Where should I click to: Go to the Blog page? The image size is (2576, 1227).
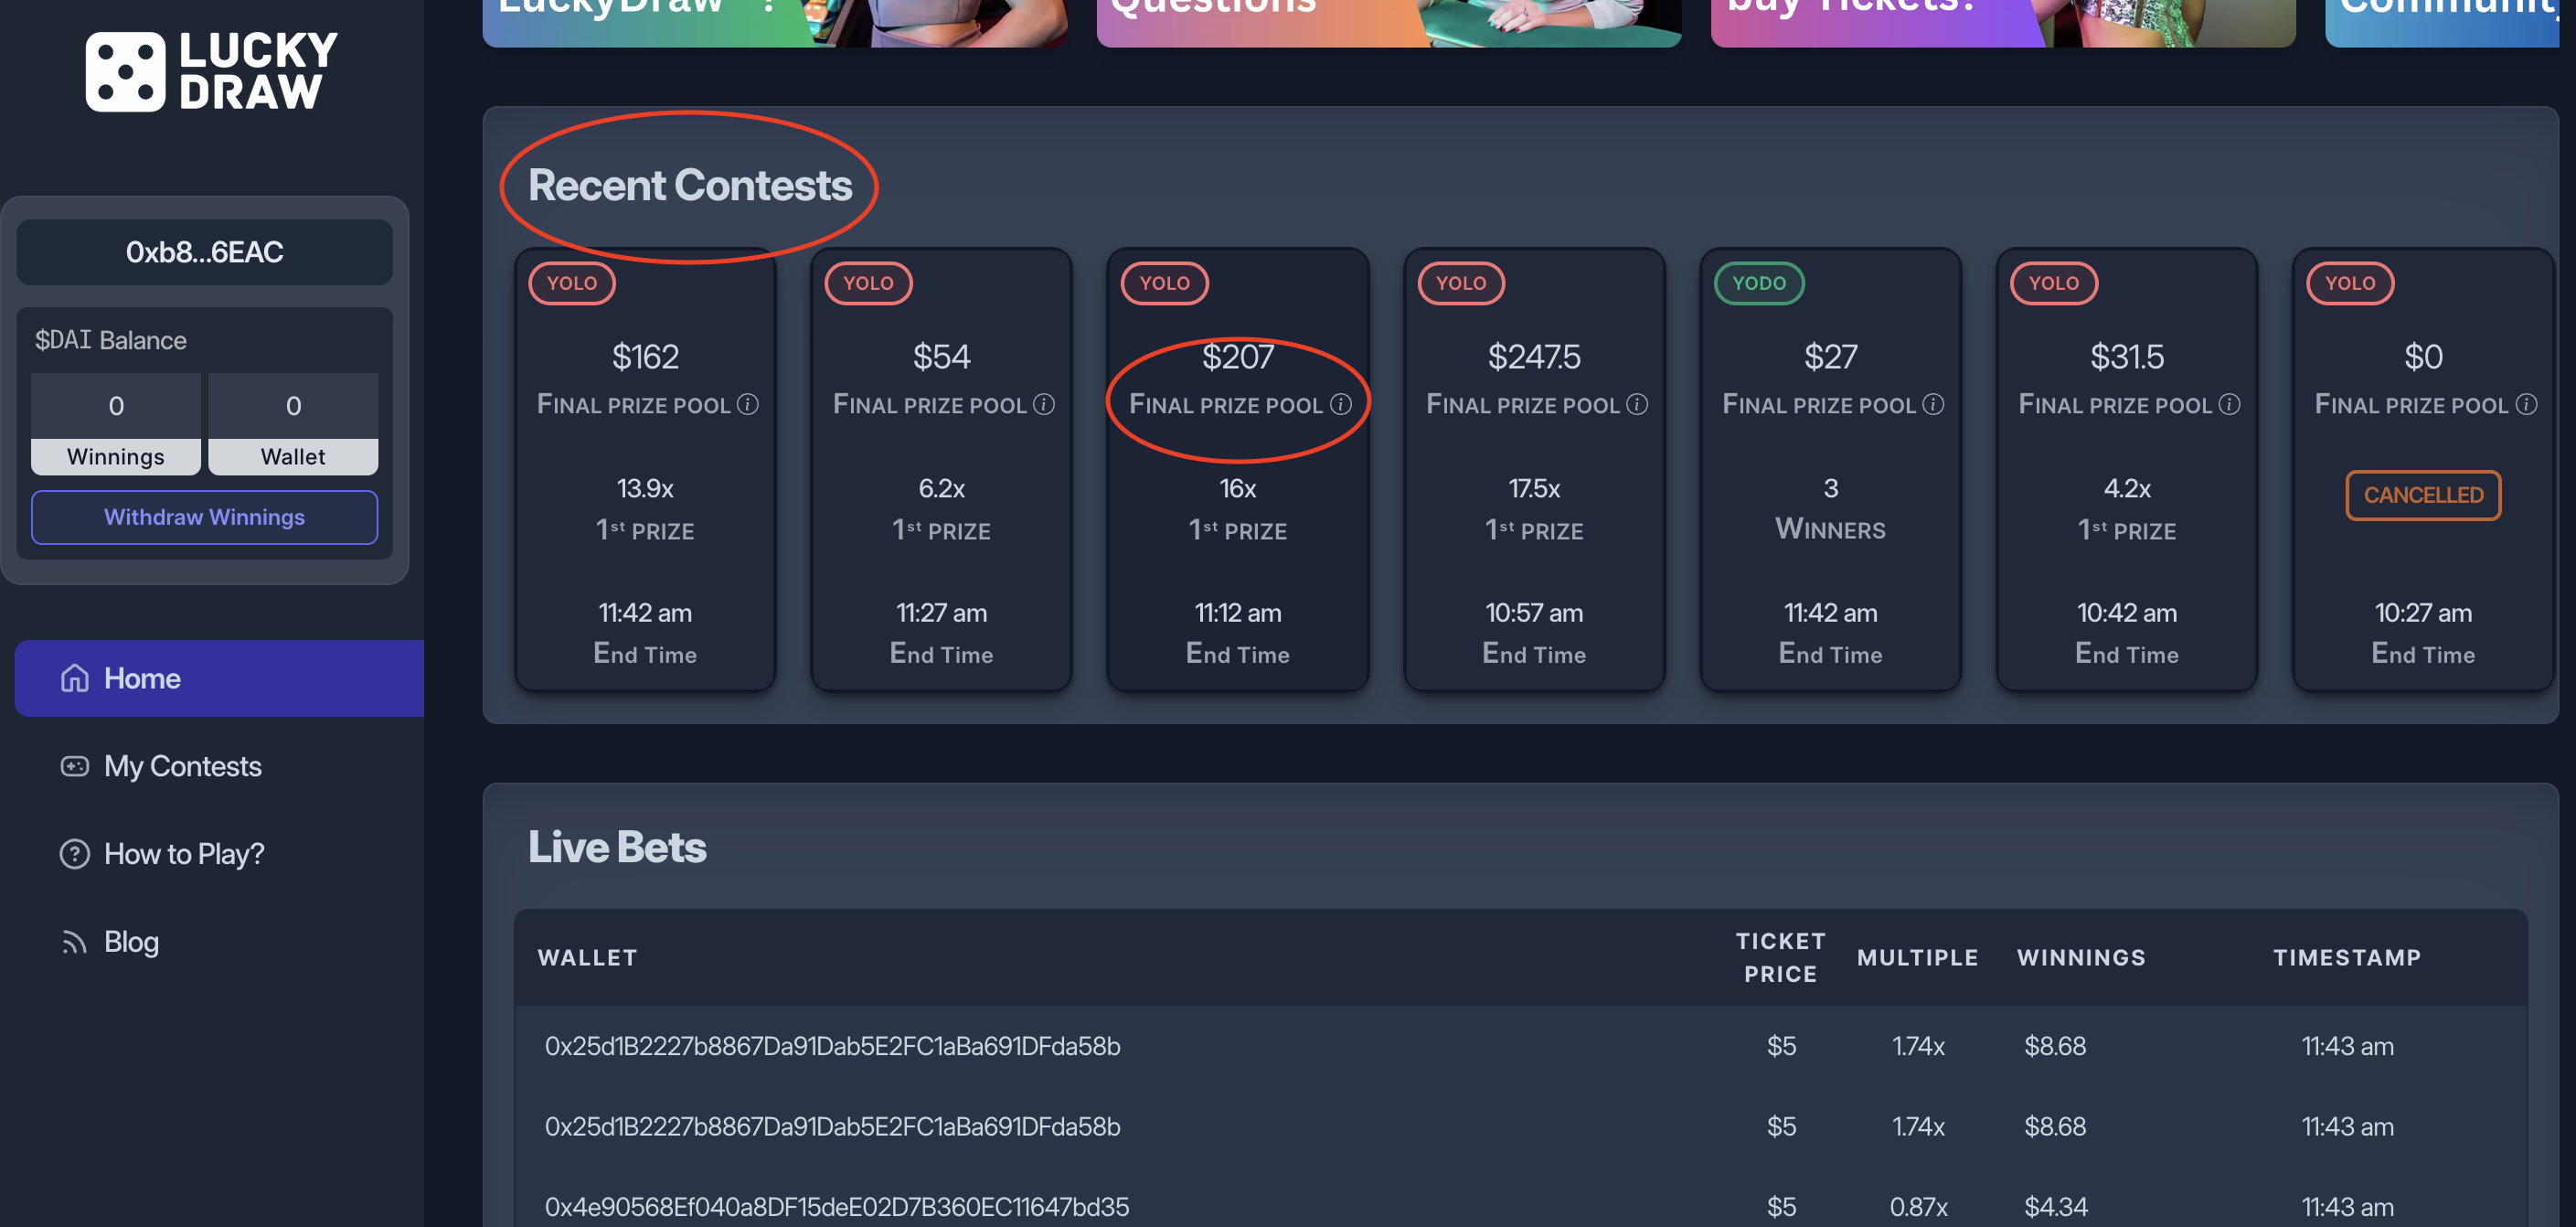pos(131,941)
